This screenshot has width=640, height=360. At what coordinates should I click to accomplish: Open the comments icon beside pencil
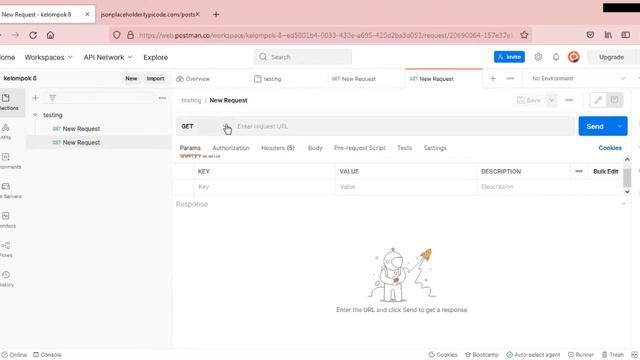[x=614, y=100]
